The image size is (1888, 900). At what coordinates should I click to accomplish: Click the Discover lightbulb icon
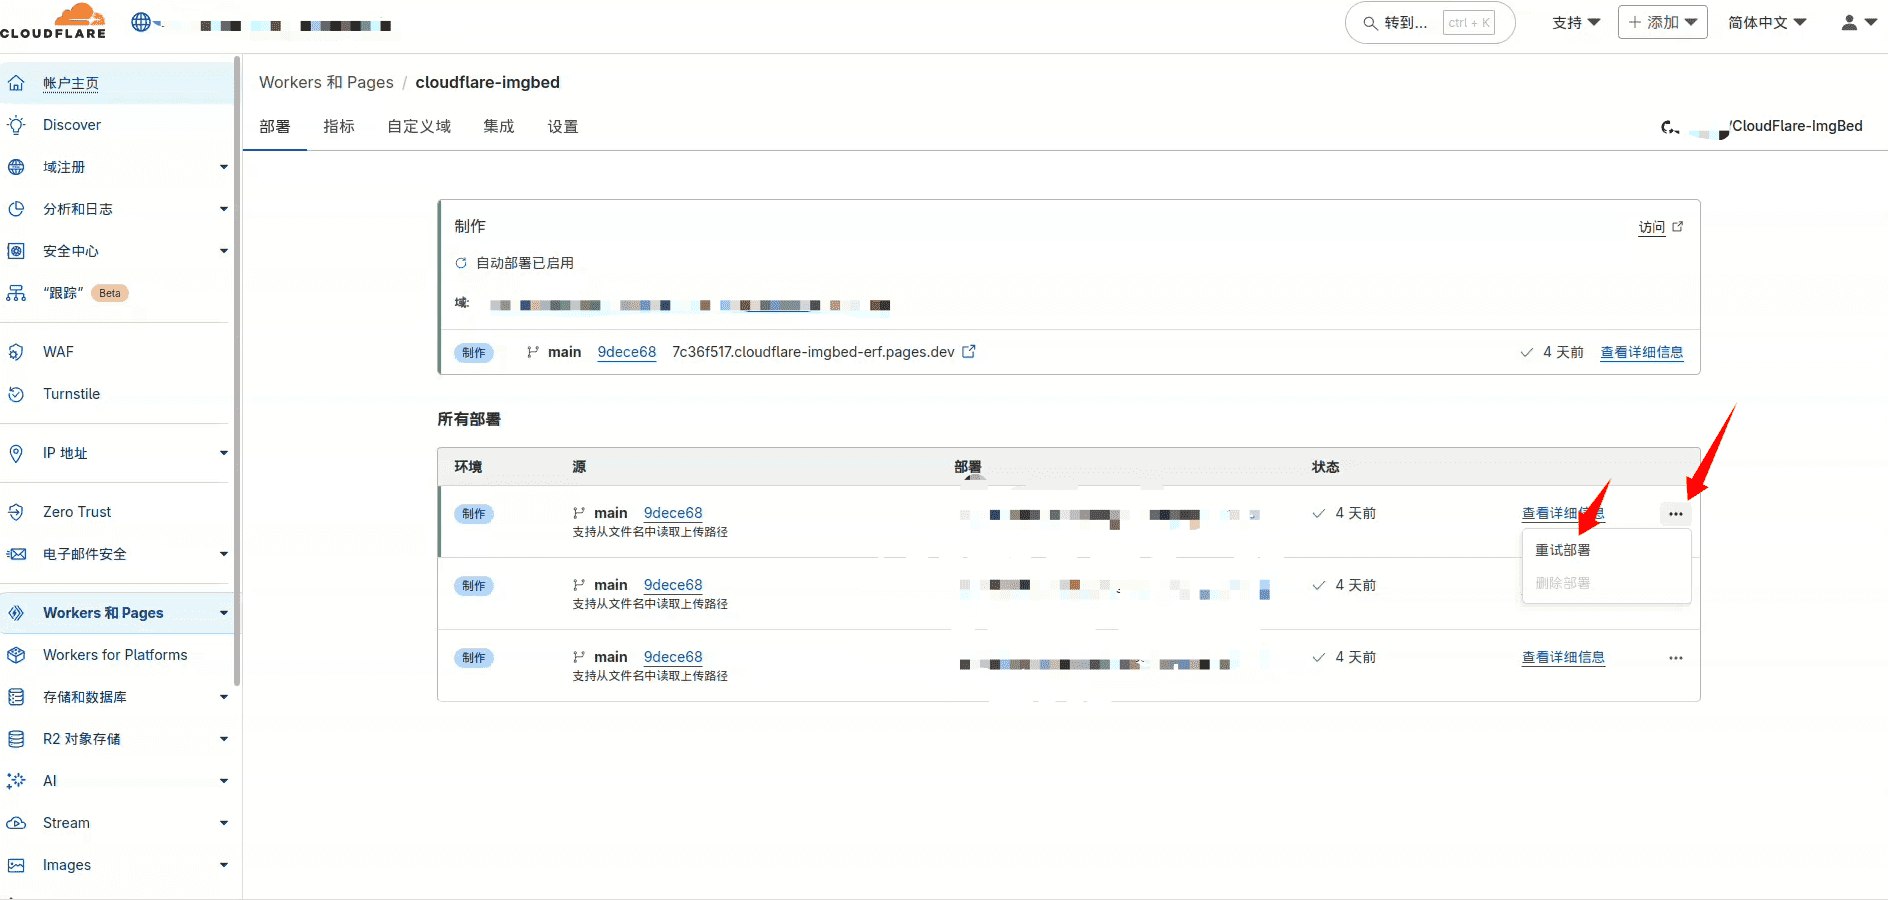click(16, 125)
